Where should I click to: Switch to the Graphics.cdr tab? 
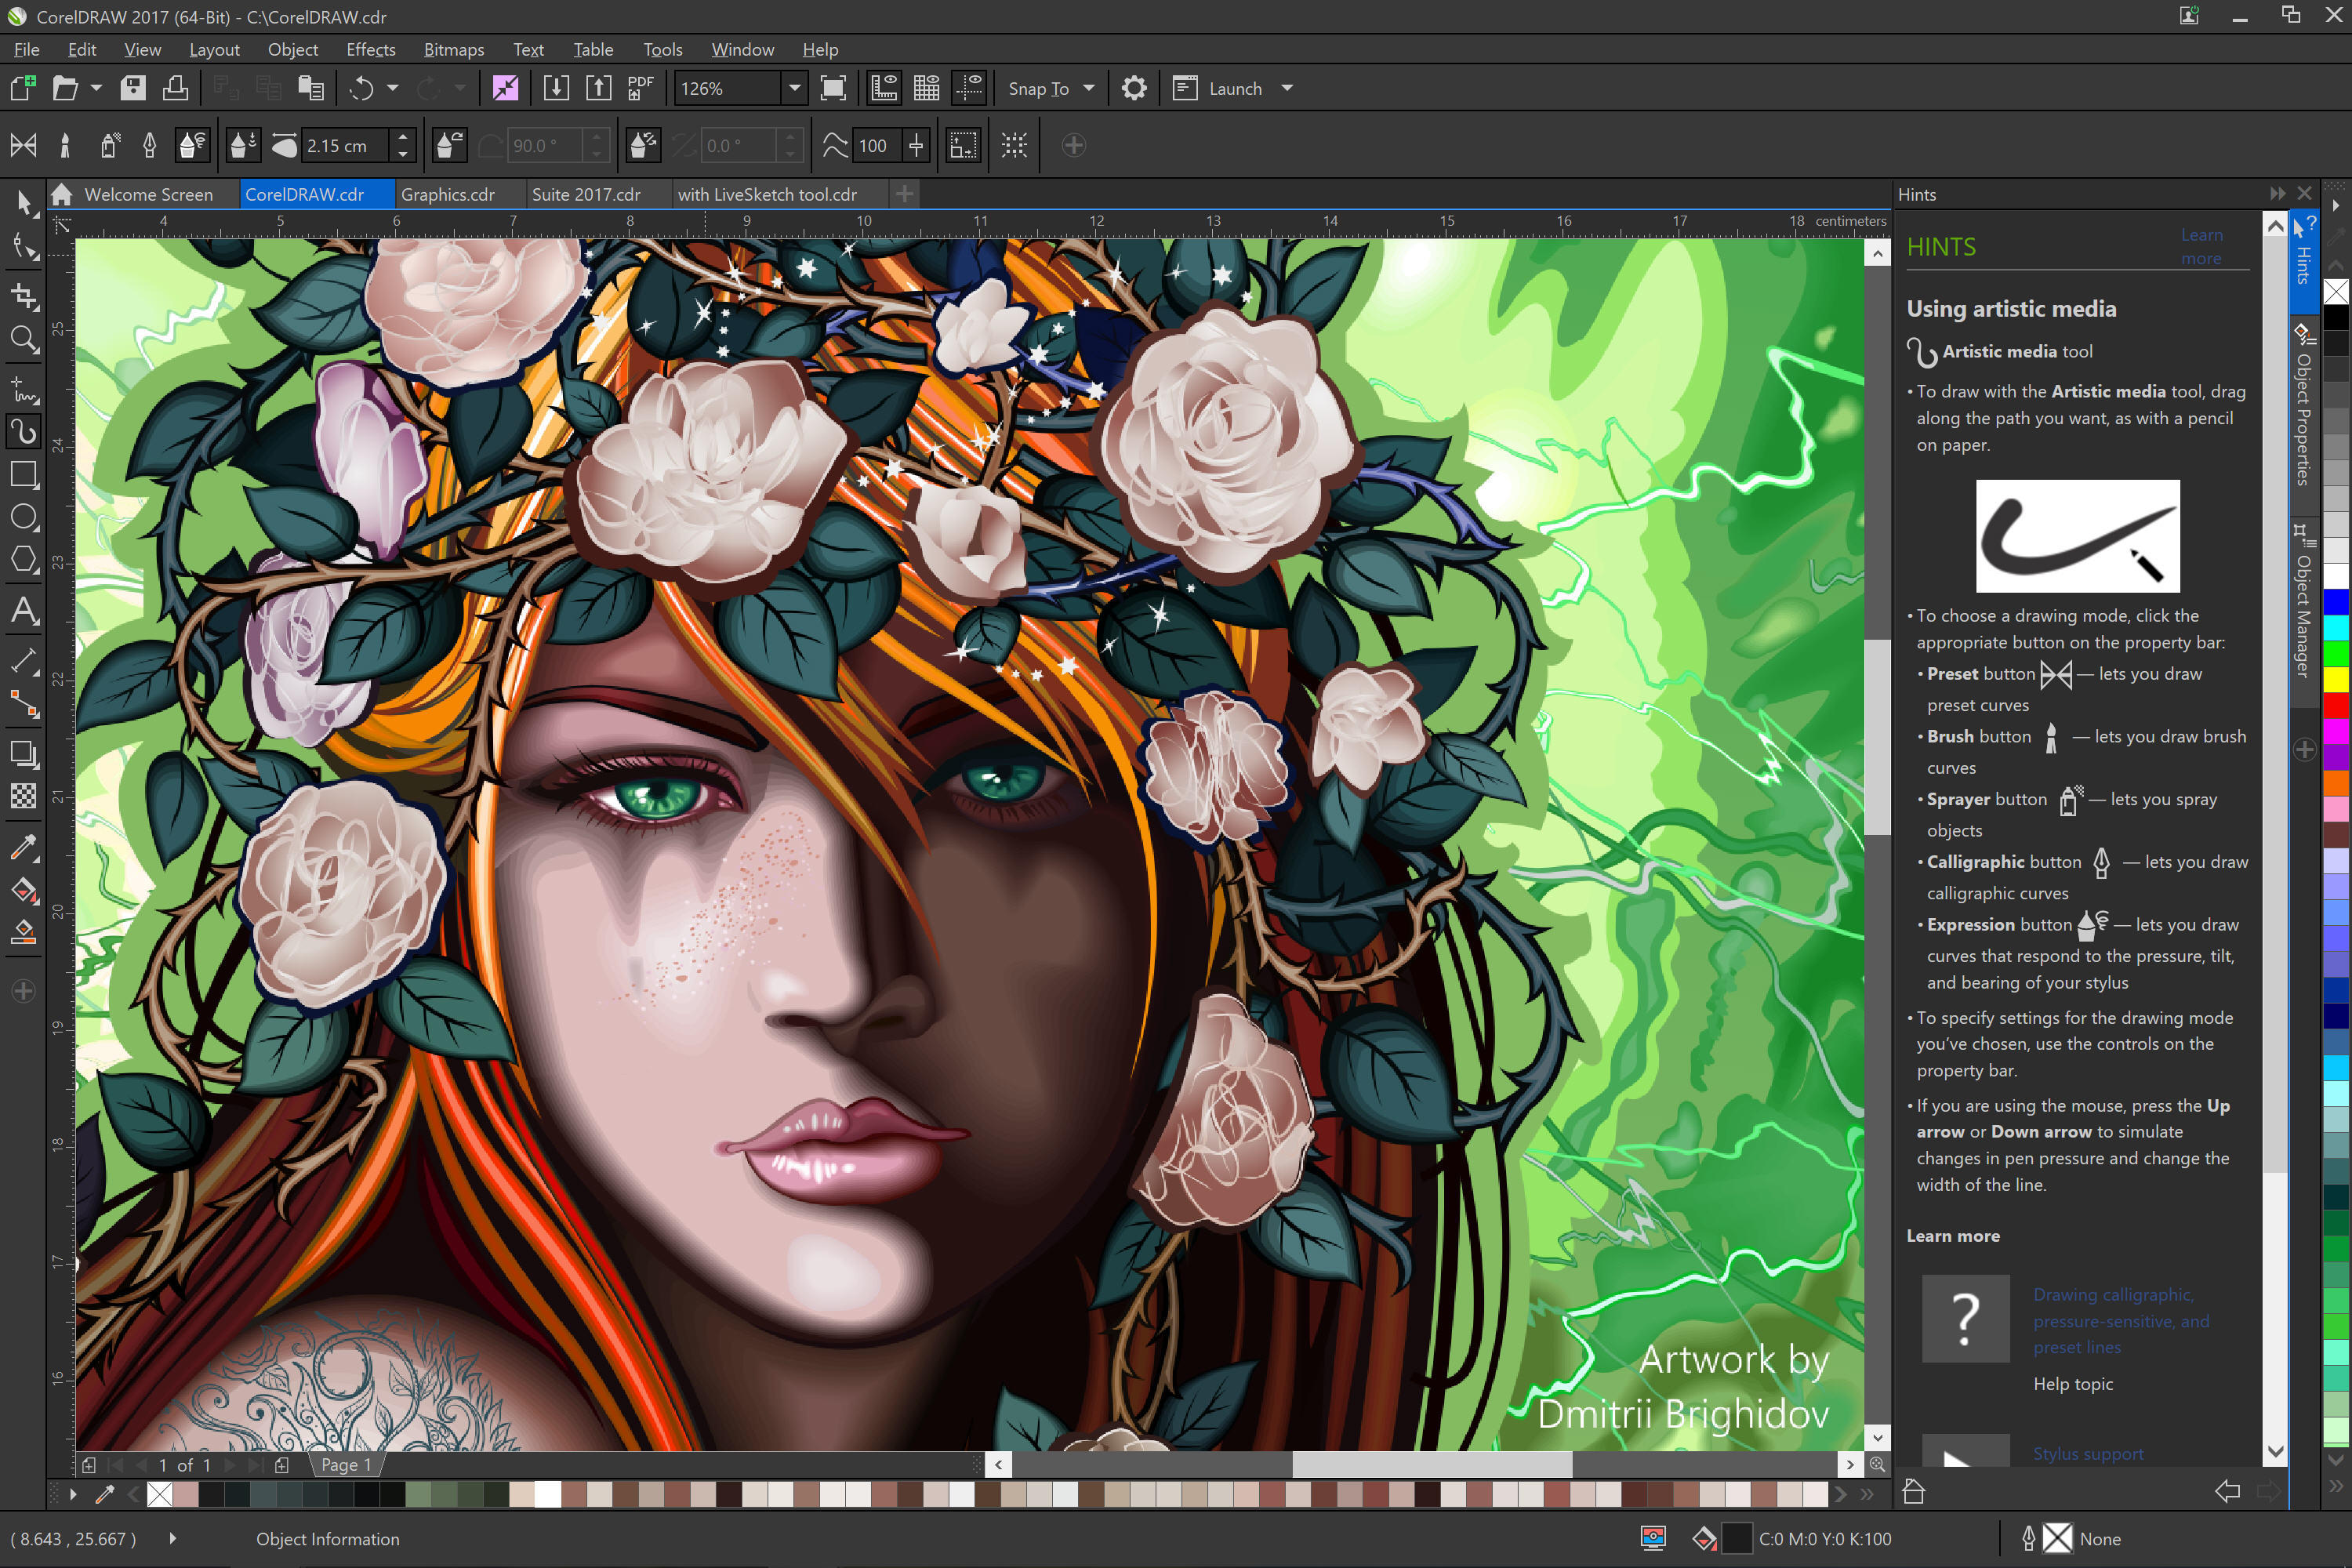pyautogui.click(x=445, y=194)
